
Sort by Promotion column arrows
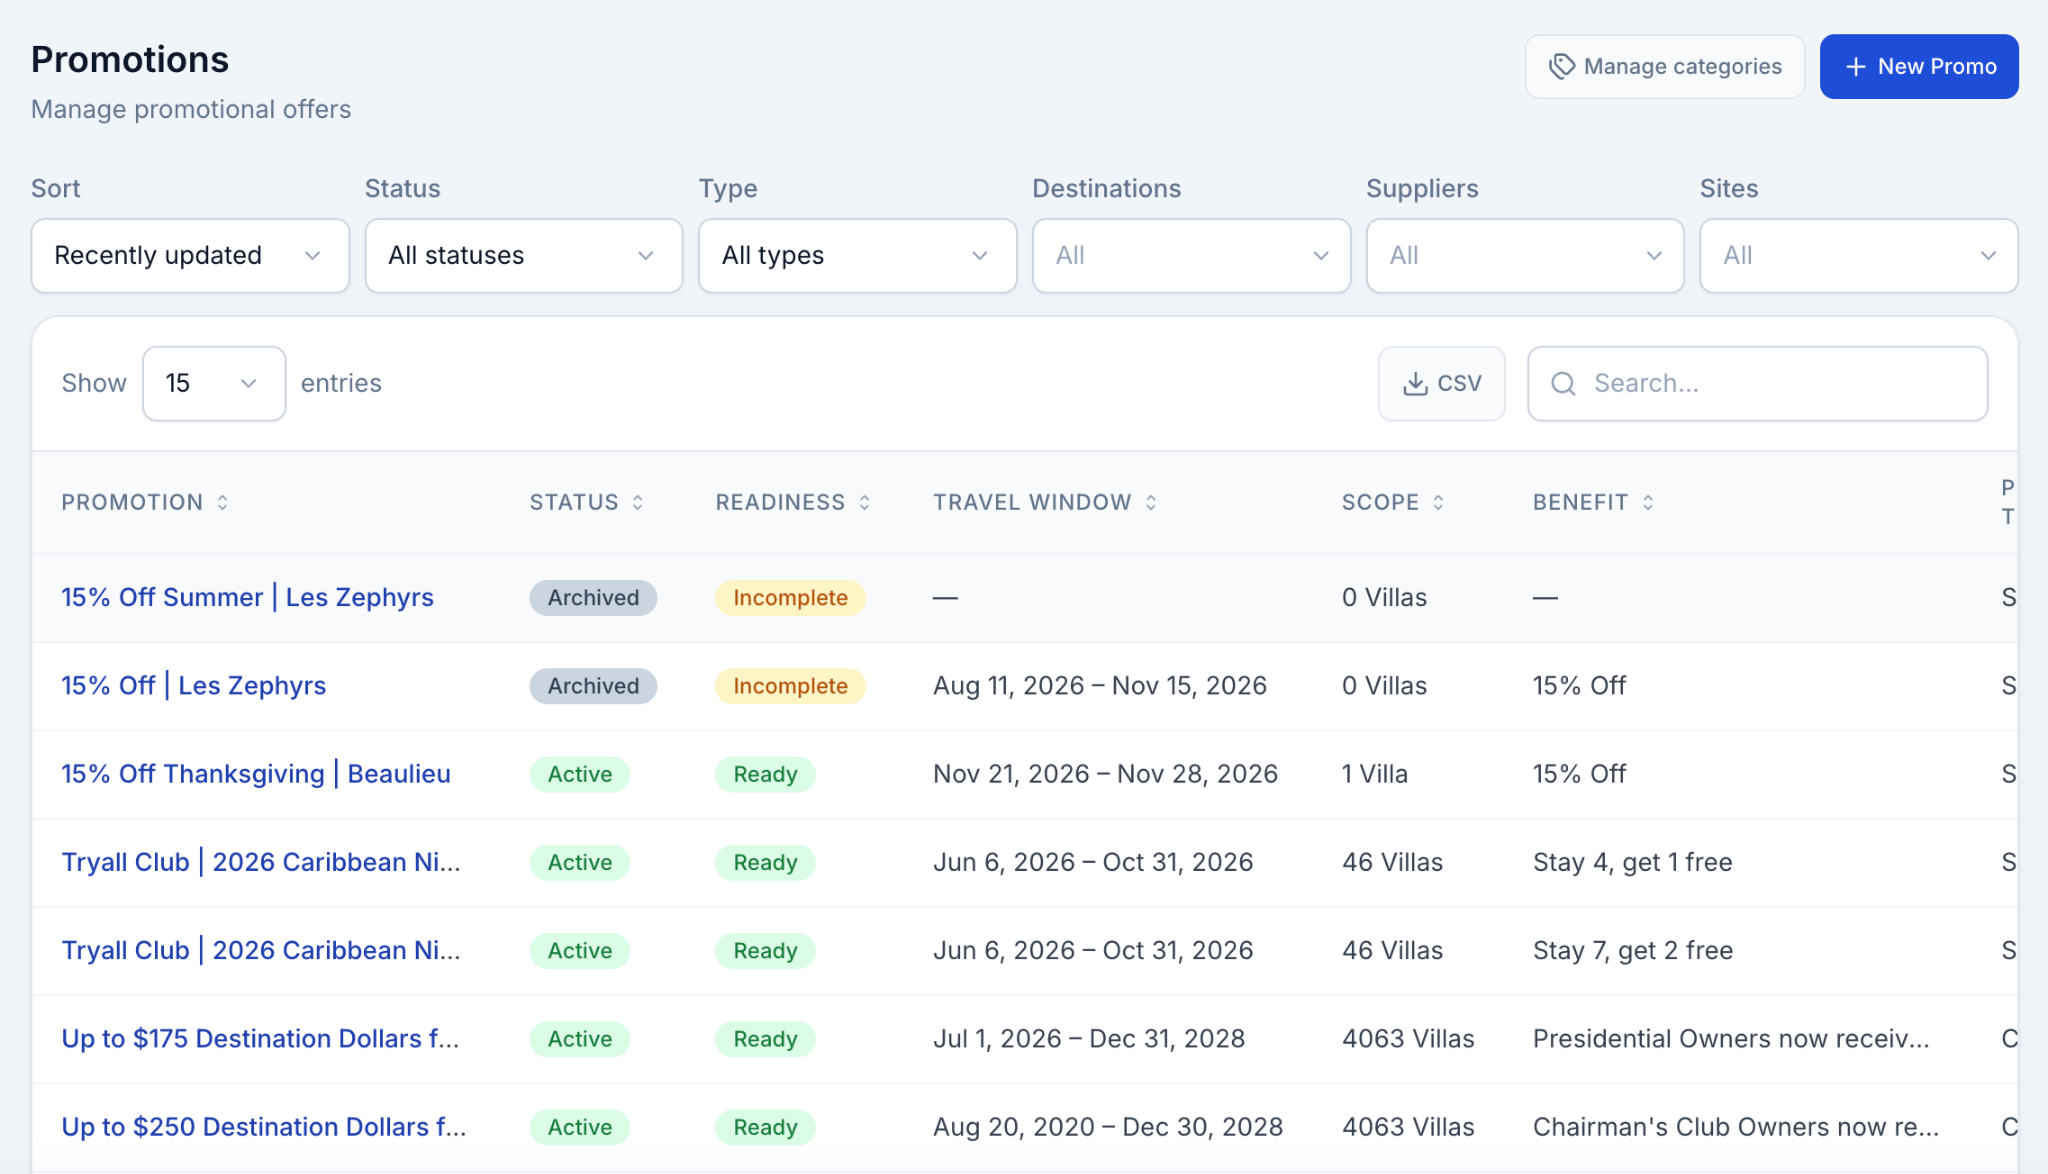point(223,502)
